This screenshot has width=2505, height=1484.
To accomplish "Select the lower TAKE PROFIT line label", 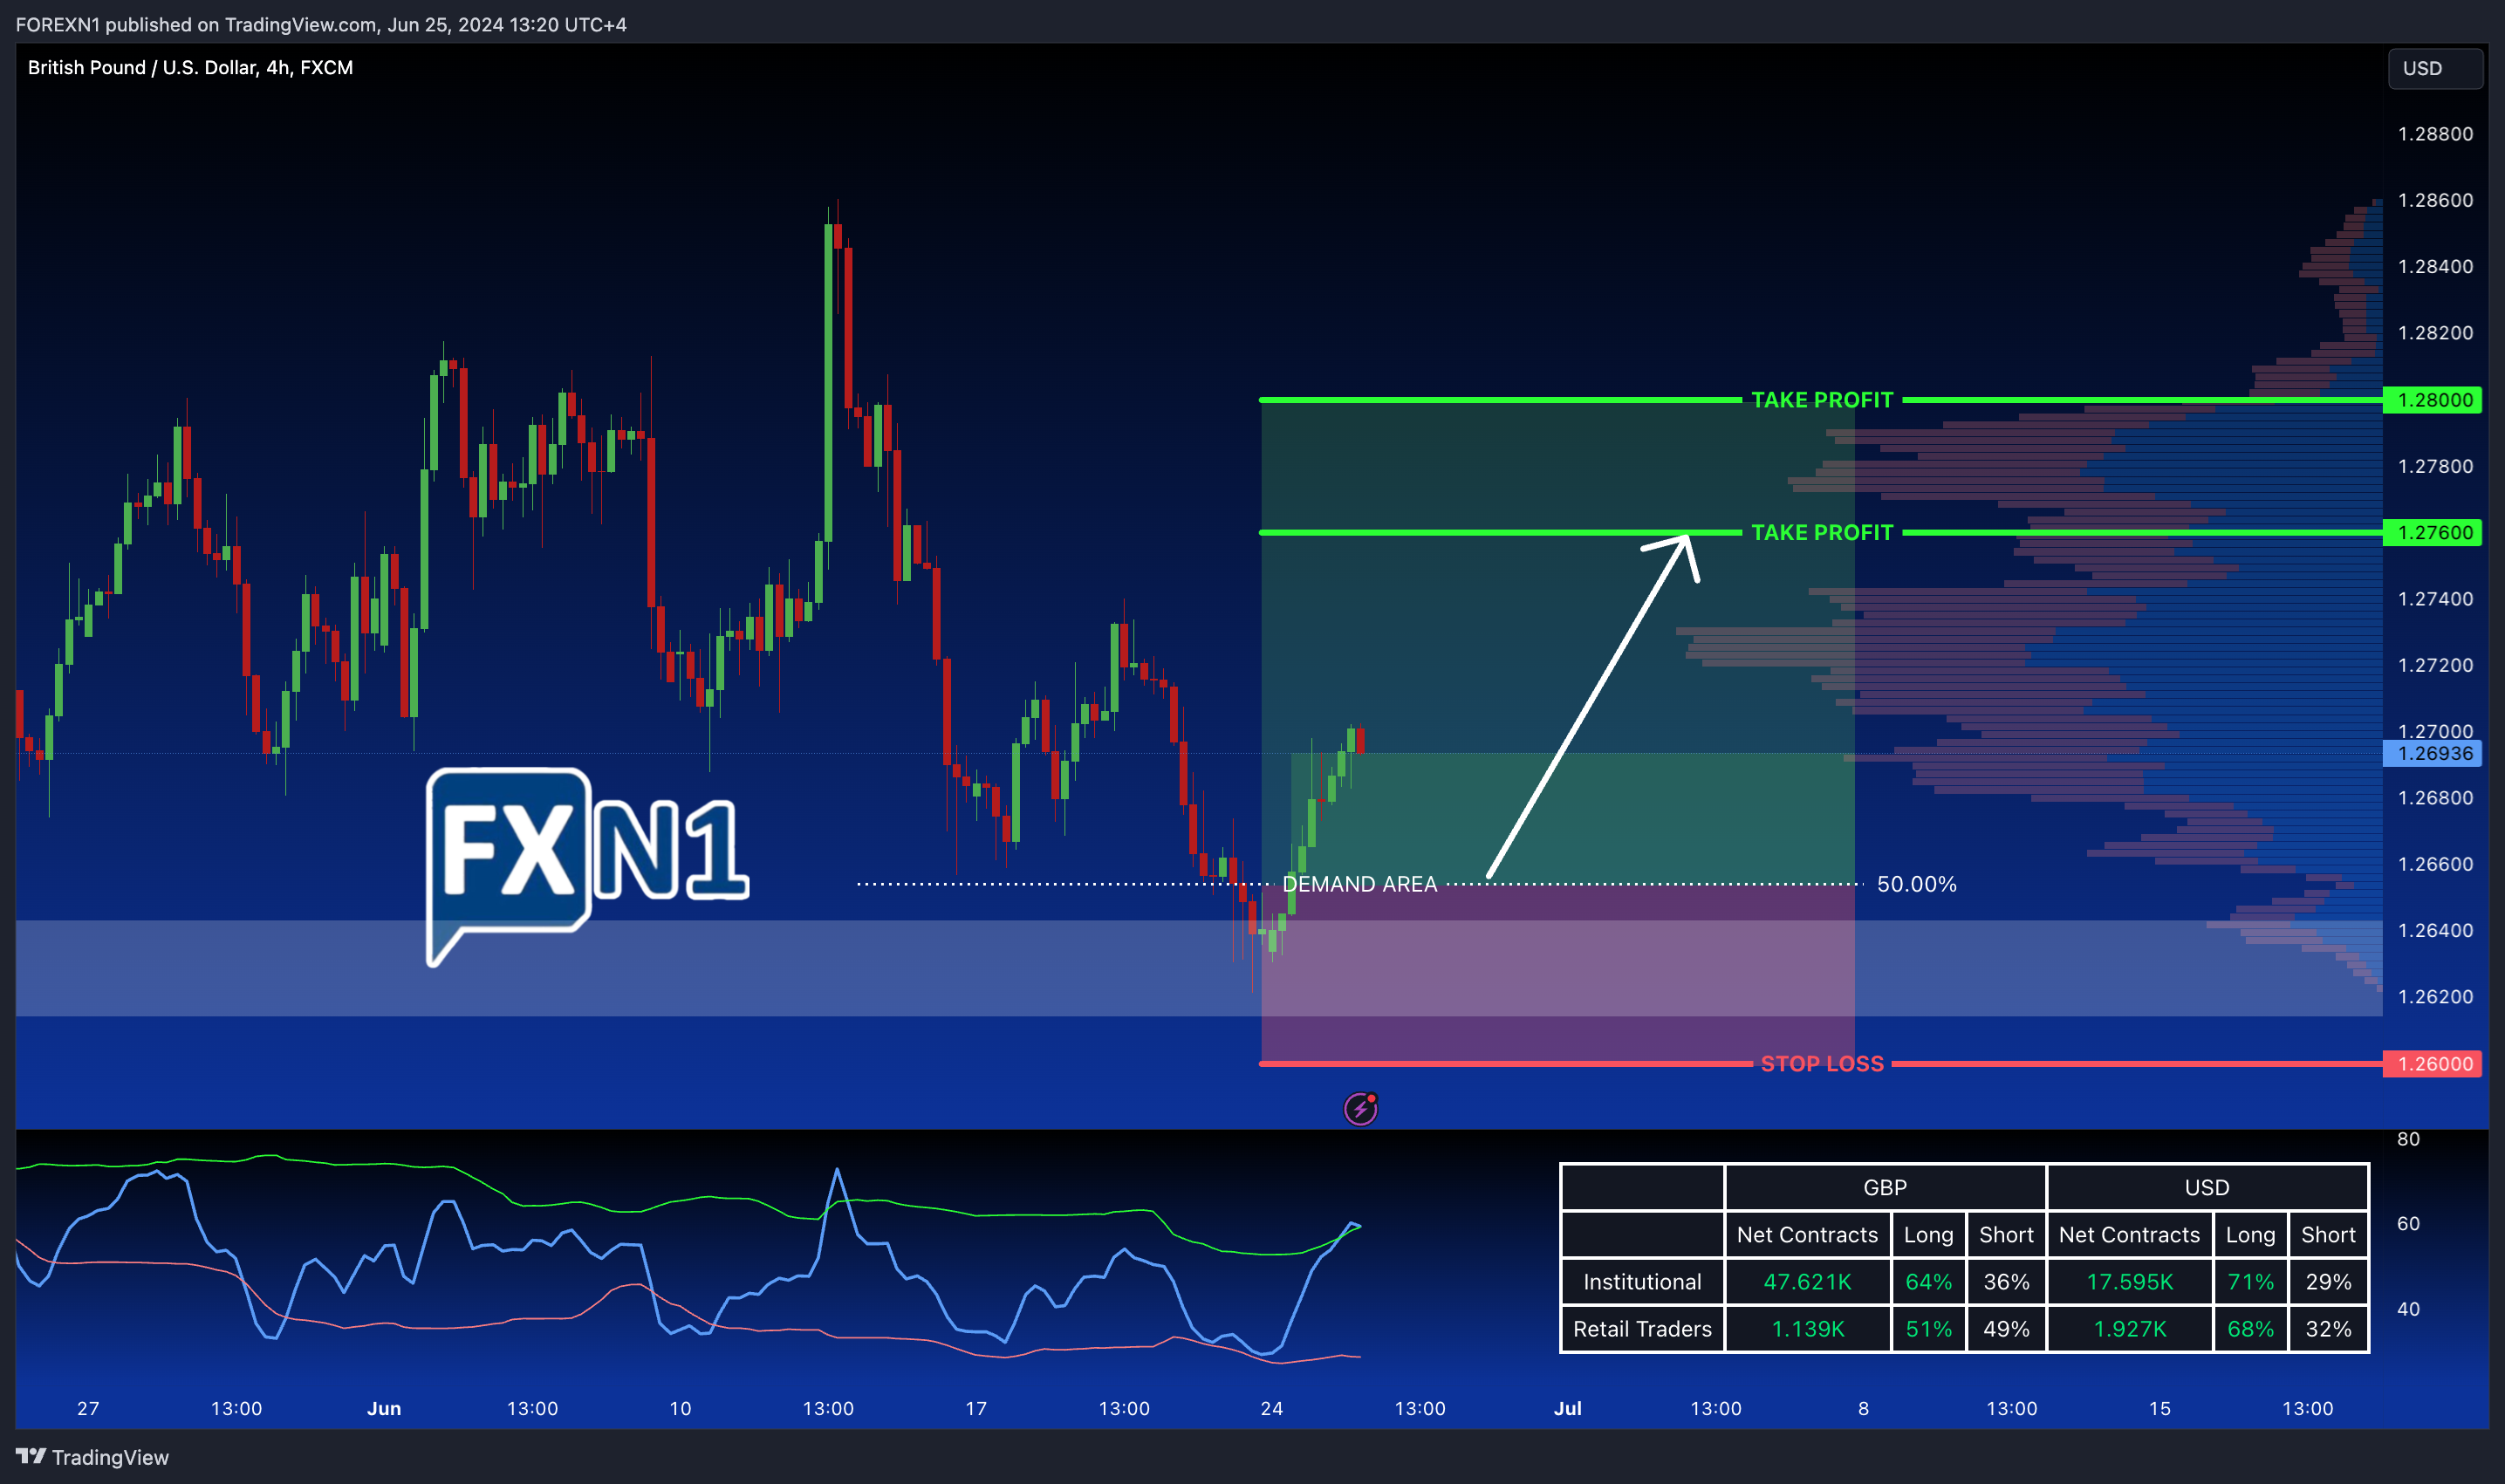I will 1822,532.
